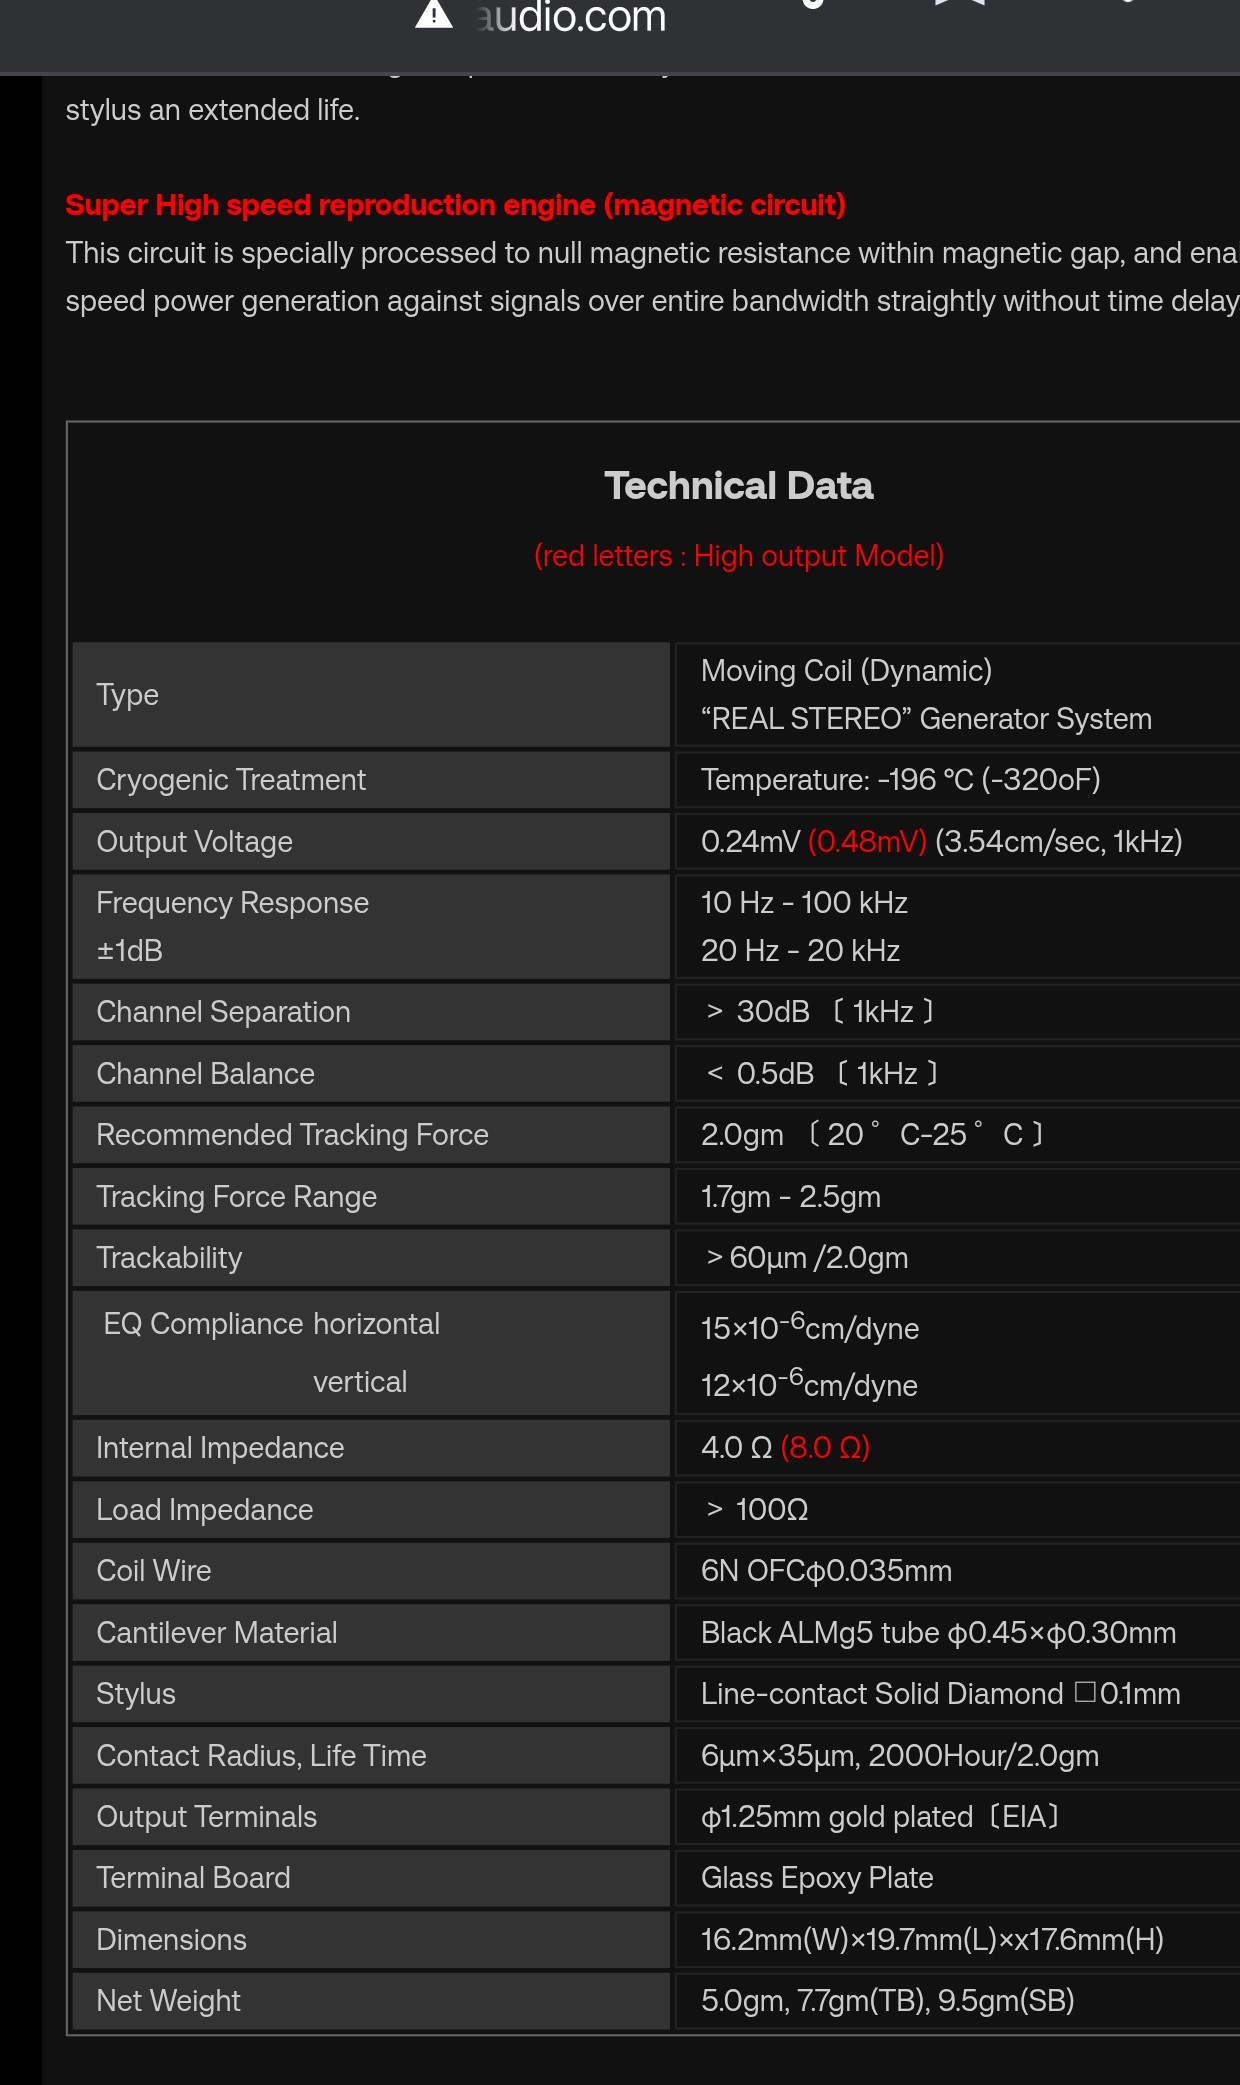Select the 6N OFC coil wire value
The width and height of the screenshot is (1240, 2085).
click(x=826, y=1571)
